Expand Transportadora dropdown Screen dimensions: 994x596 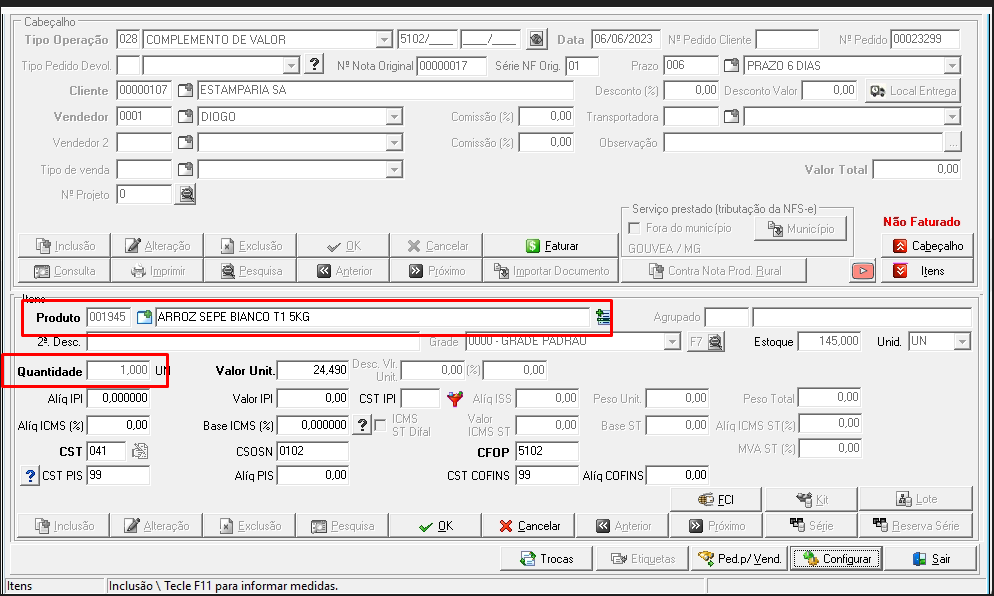point(952,117)
